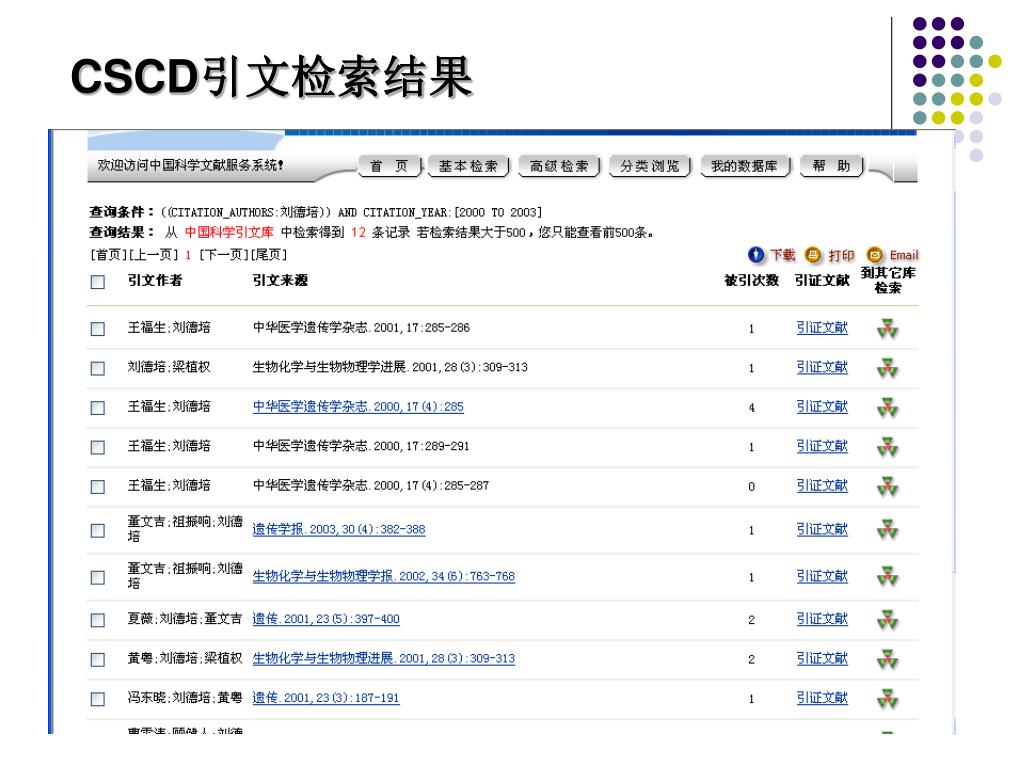Select checkbox for 2000, 17:289-291 row

(98, 447)
